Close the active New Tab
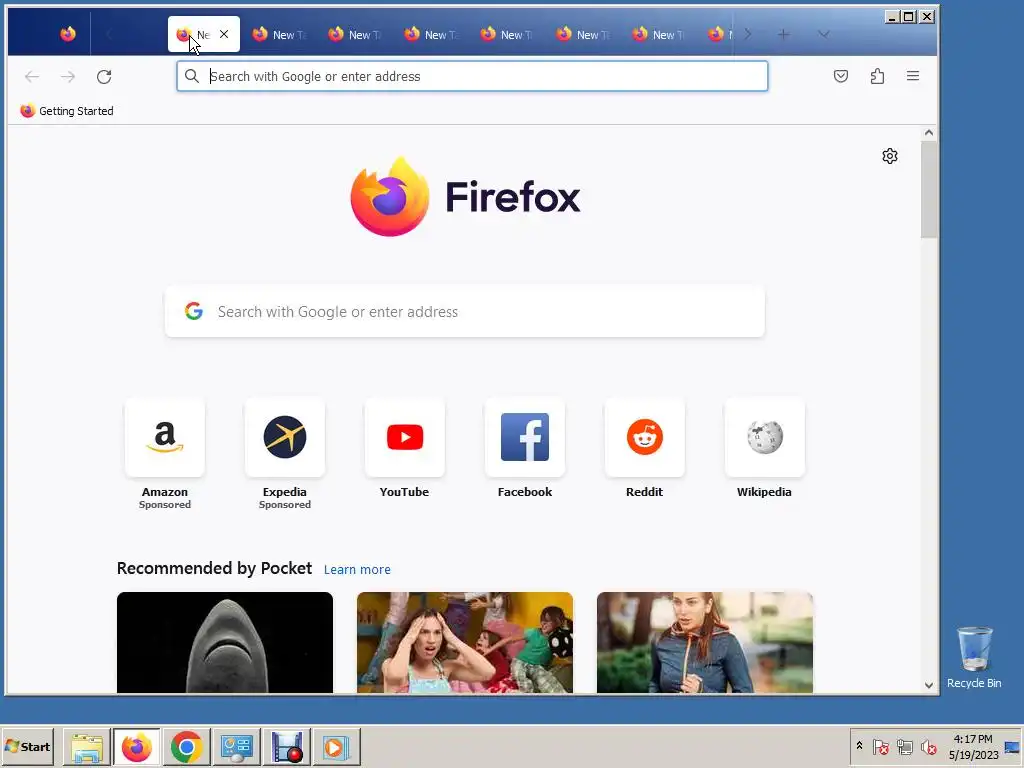This screenshot has height=768, width=1024. point(224,34)
